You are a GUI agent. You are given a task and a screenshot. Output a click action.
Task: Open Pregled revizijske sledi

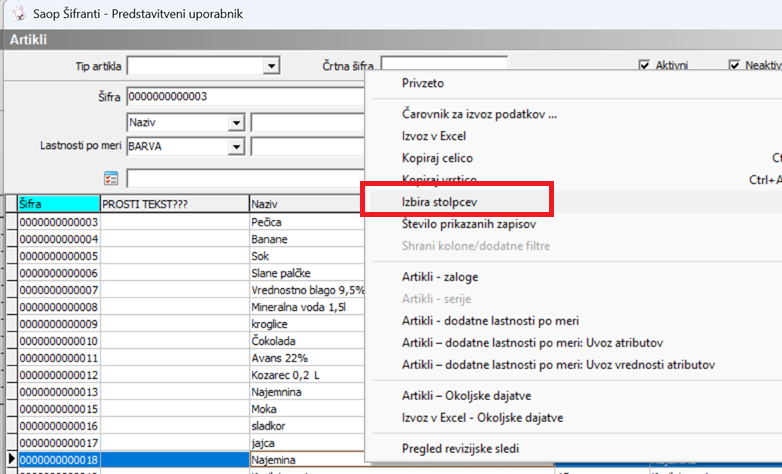pos(460,449)
